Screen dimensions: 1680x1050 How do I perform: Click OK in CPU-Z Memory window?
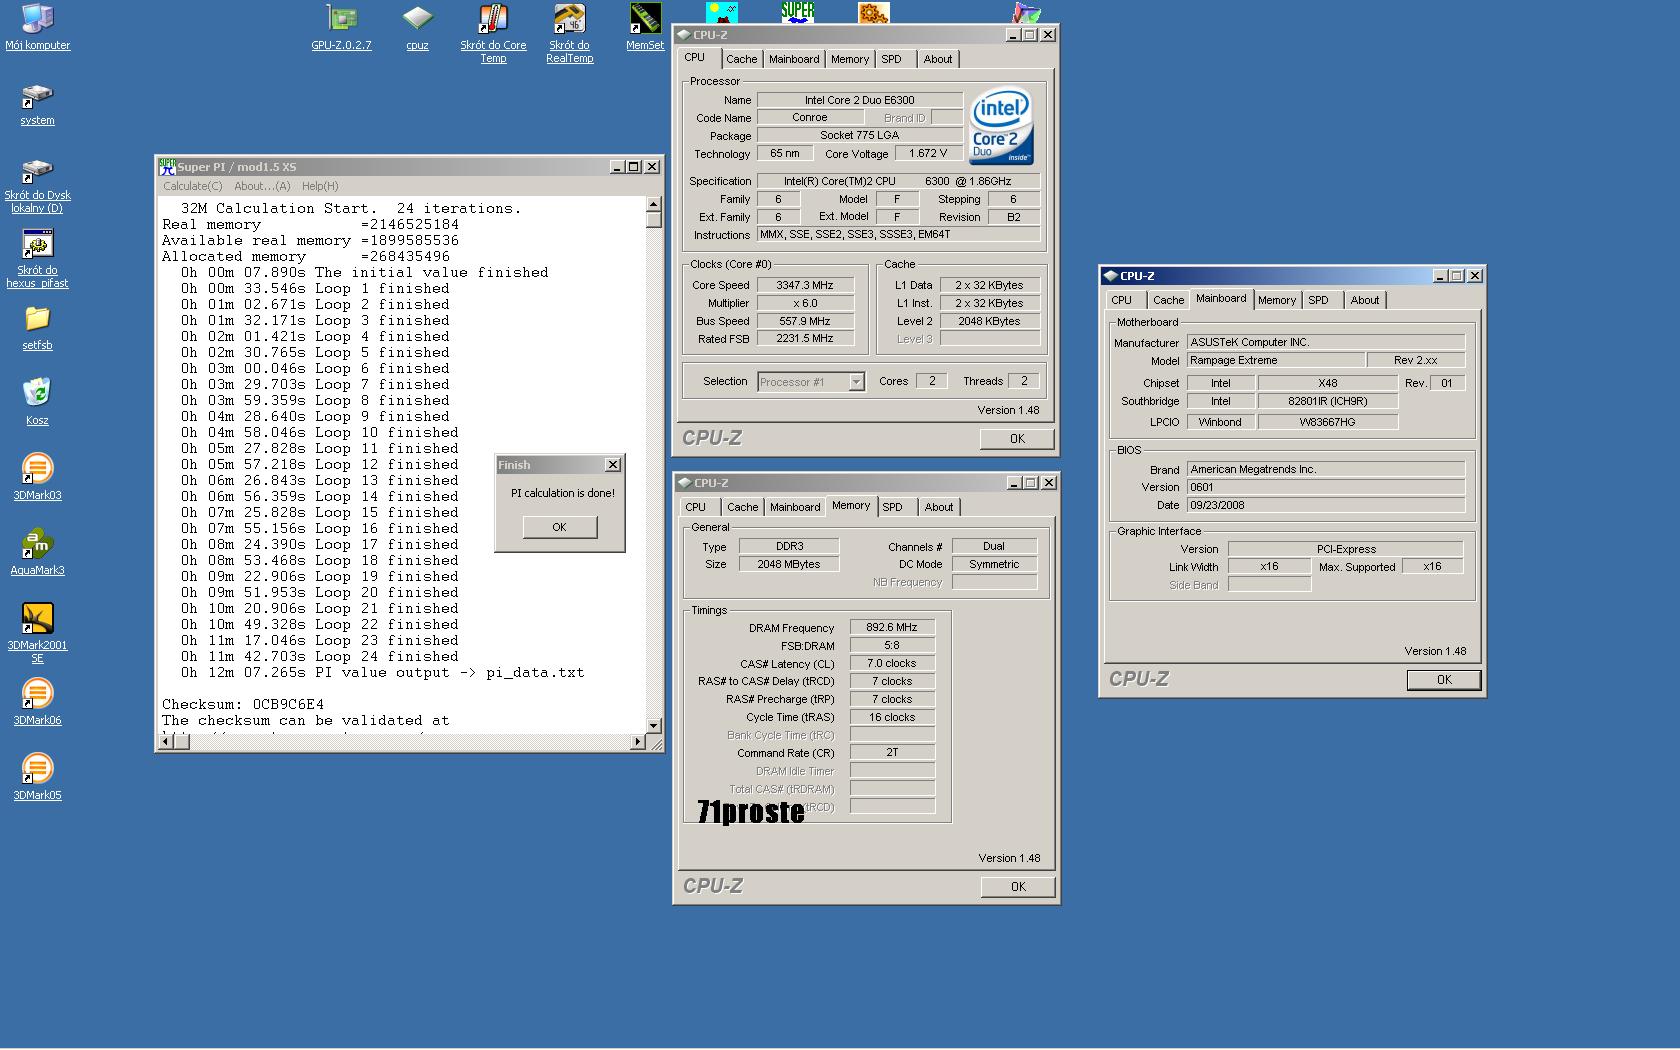[1018, 886]
